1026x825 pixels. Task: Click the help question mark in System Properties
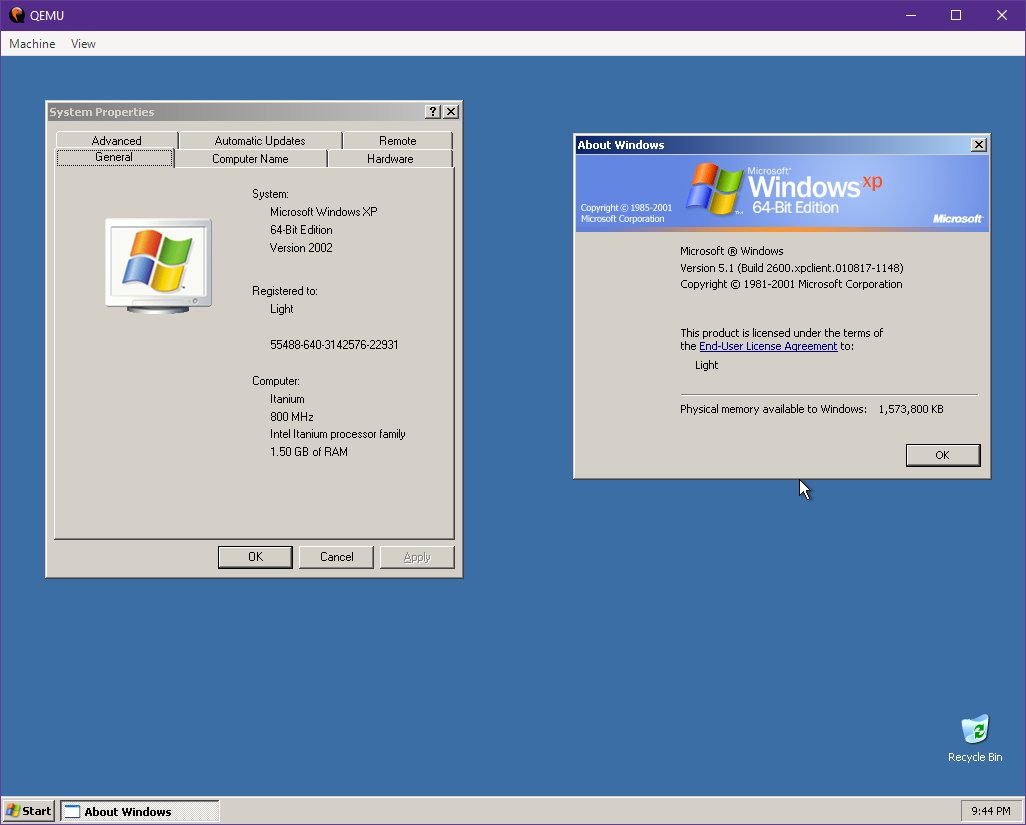(433, 112)
